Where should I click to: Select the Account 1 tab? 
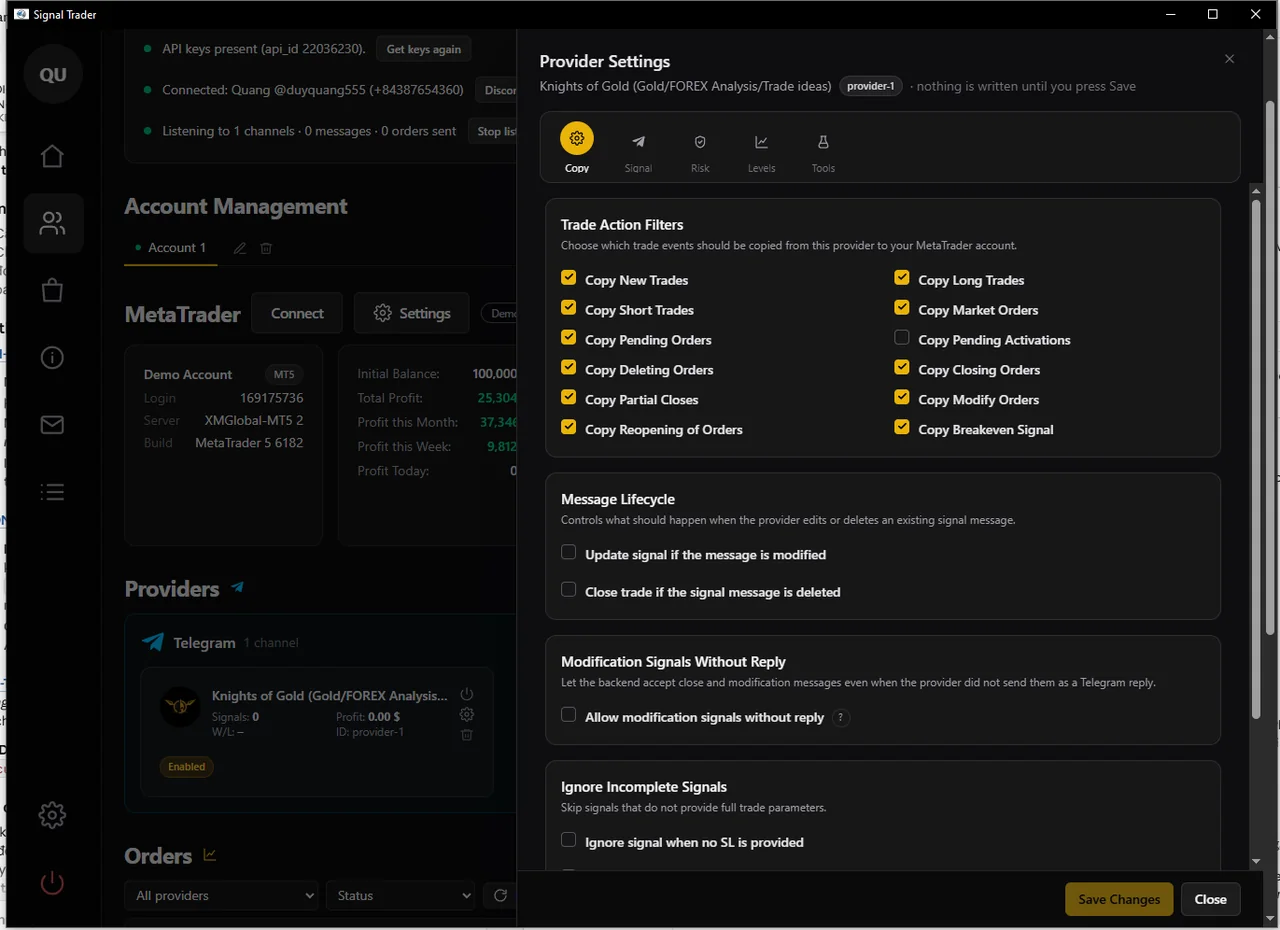171,248
